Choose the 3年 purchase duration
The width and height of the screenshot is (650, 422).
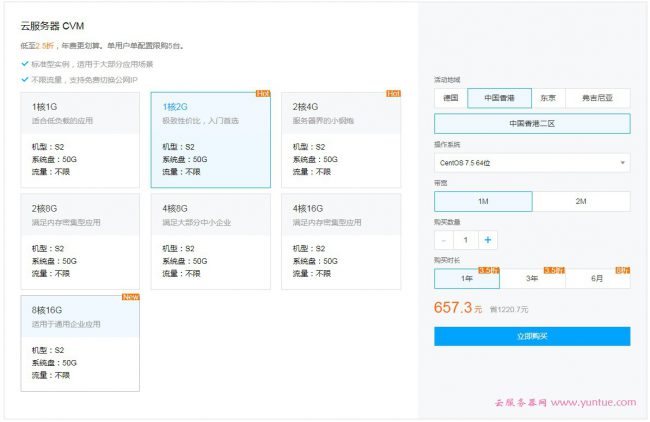click(532, 279)
